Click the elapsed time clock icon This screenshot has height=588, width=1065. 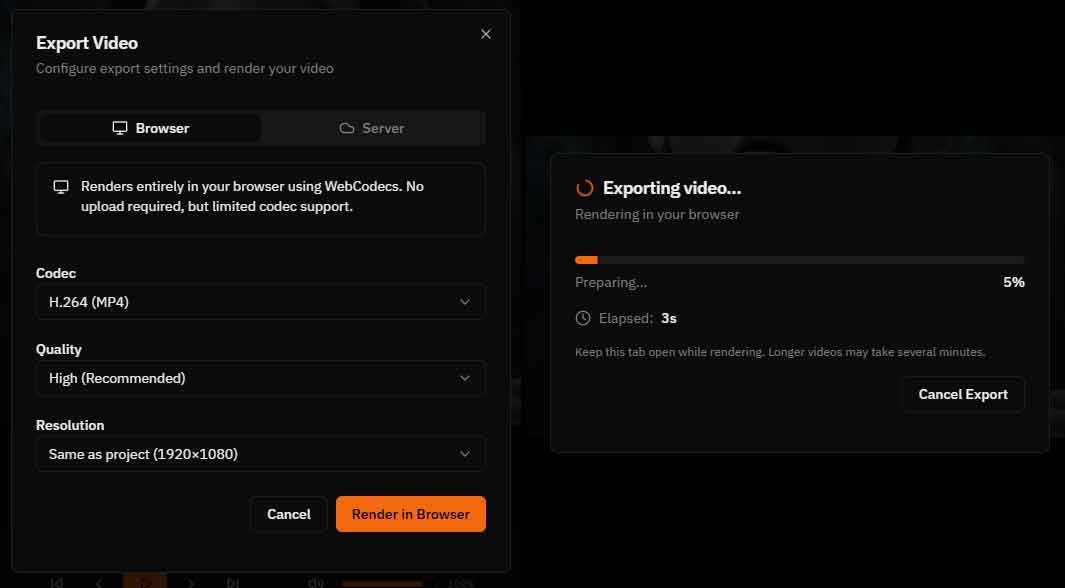[x=583, y=318]
